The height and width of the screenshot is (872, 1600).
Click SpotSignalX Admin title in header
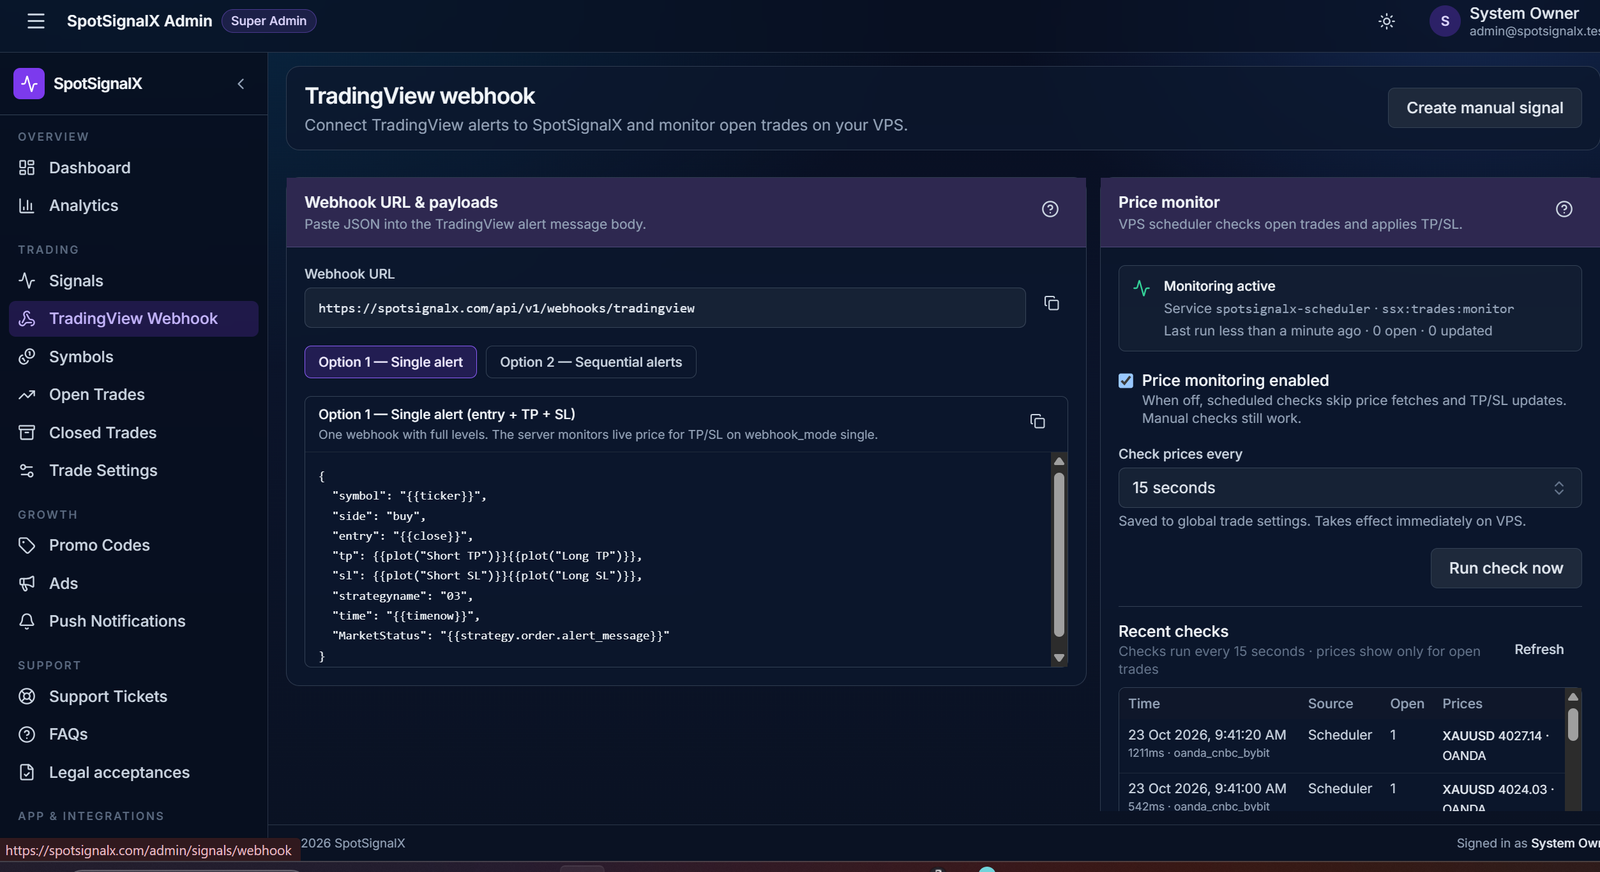(x=139, y=21)
